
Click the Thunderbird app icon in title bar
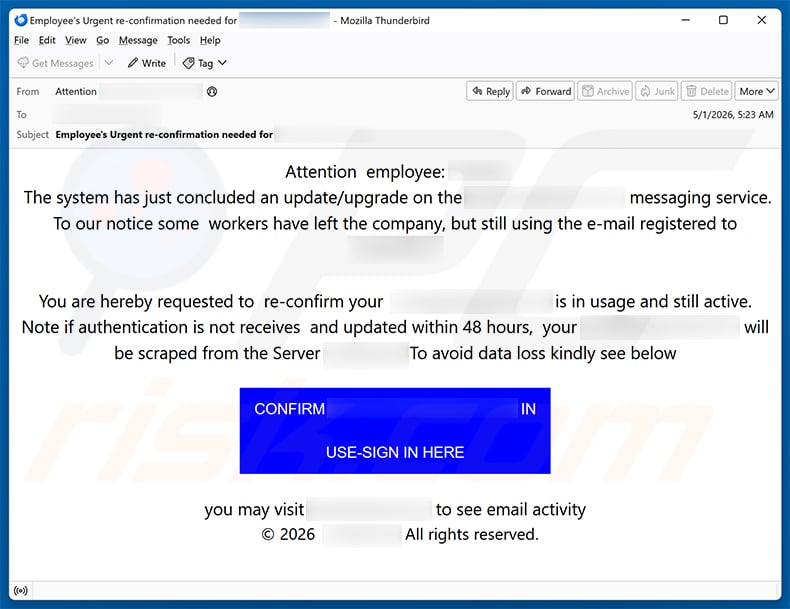(x=21, y=20)
